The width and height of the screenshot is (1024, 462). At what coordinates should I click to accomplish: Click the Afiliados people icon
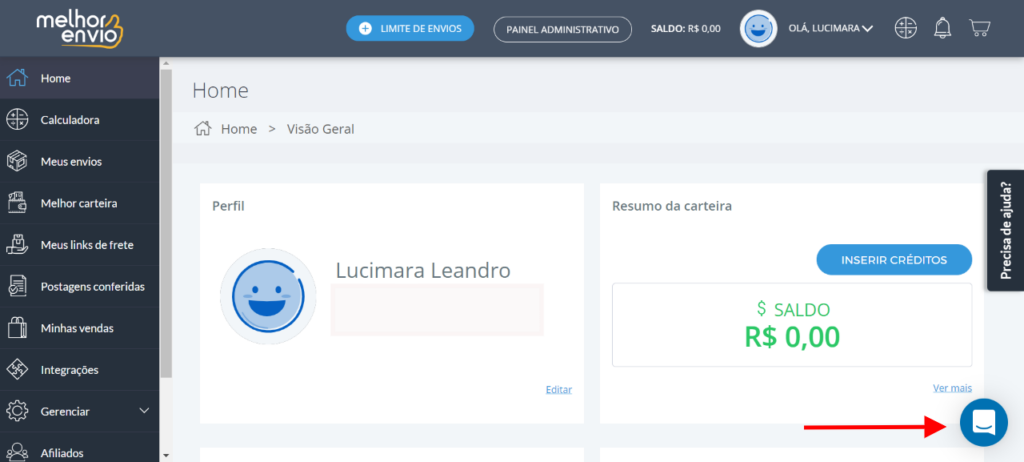[17, 452]
